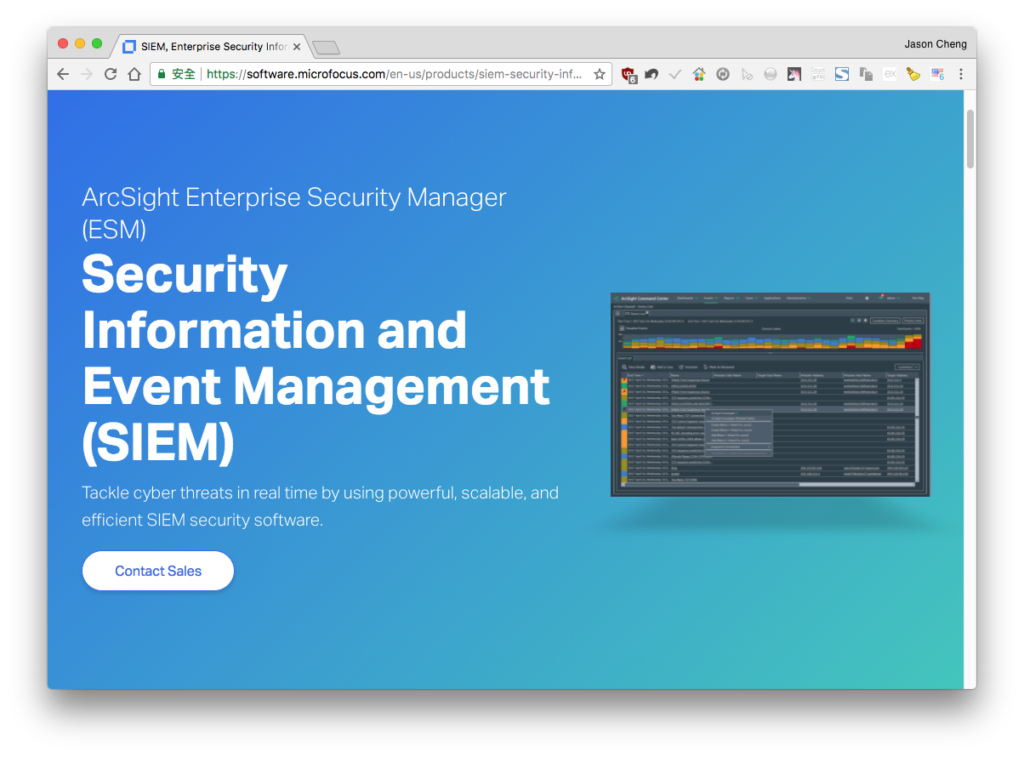Click the 'Tackle cyber threats in real time' paragraph
Viewport: 1024px width, 757px height.
click(x=320, y=506)
